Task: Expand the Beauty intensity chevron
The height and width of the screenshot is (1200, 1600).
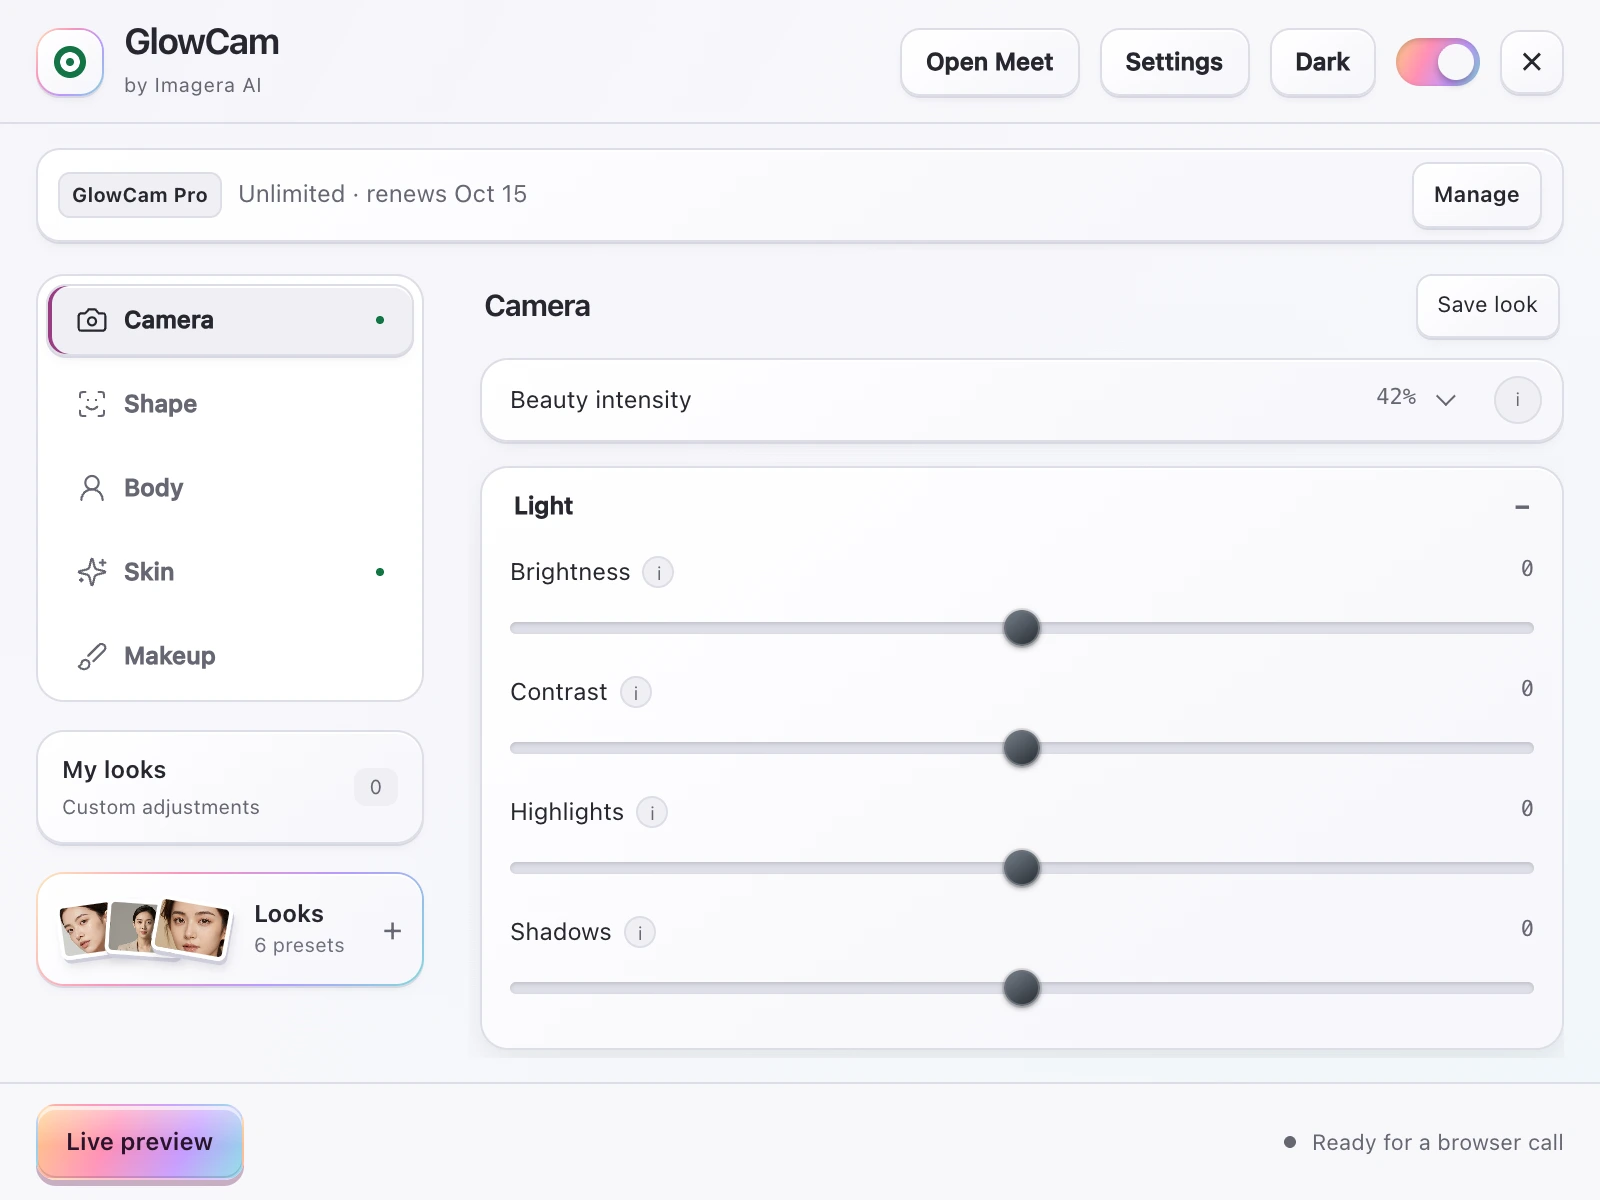Action: [1445, 400]
